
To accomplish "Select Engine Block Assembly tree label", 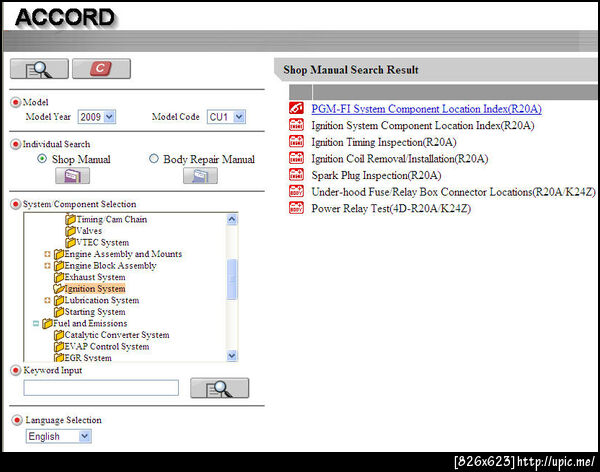I will coord(110,266).
